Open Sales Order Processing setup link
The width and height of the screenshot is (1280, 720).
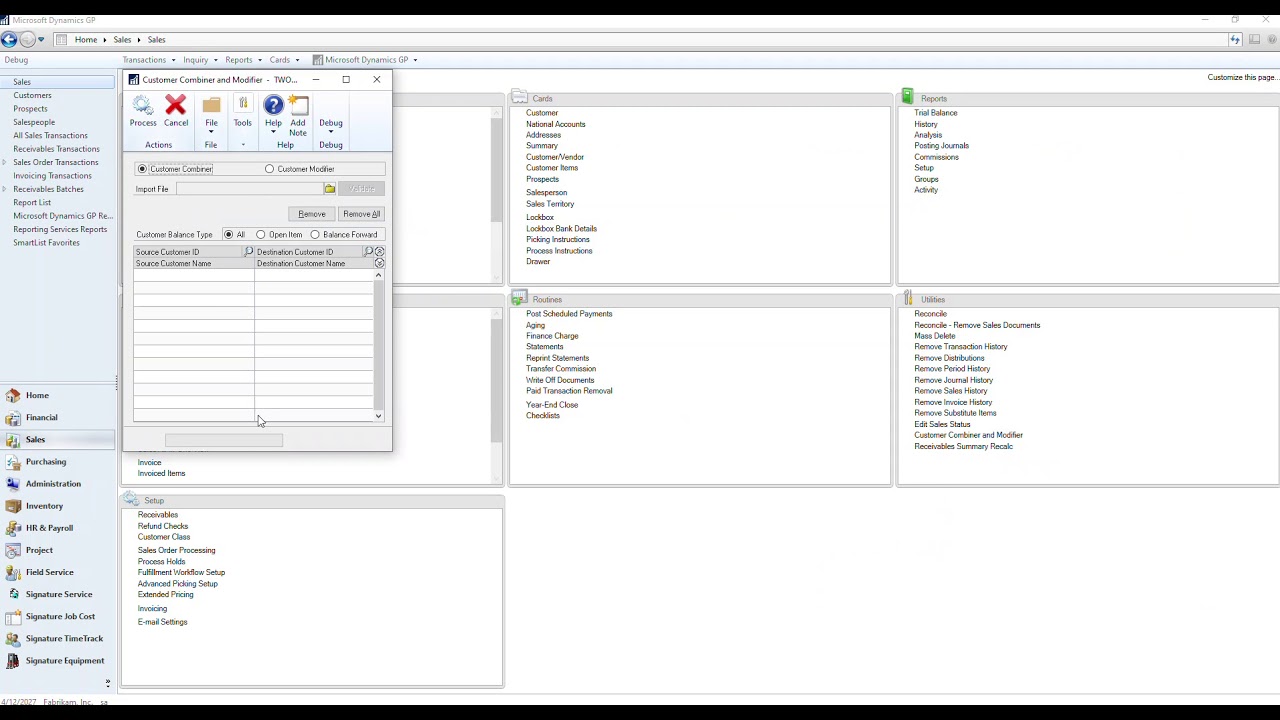pyautogui.click(x=176, y=550)
